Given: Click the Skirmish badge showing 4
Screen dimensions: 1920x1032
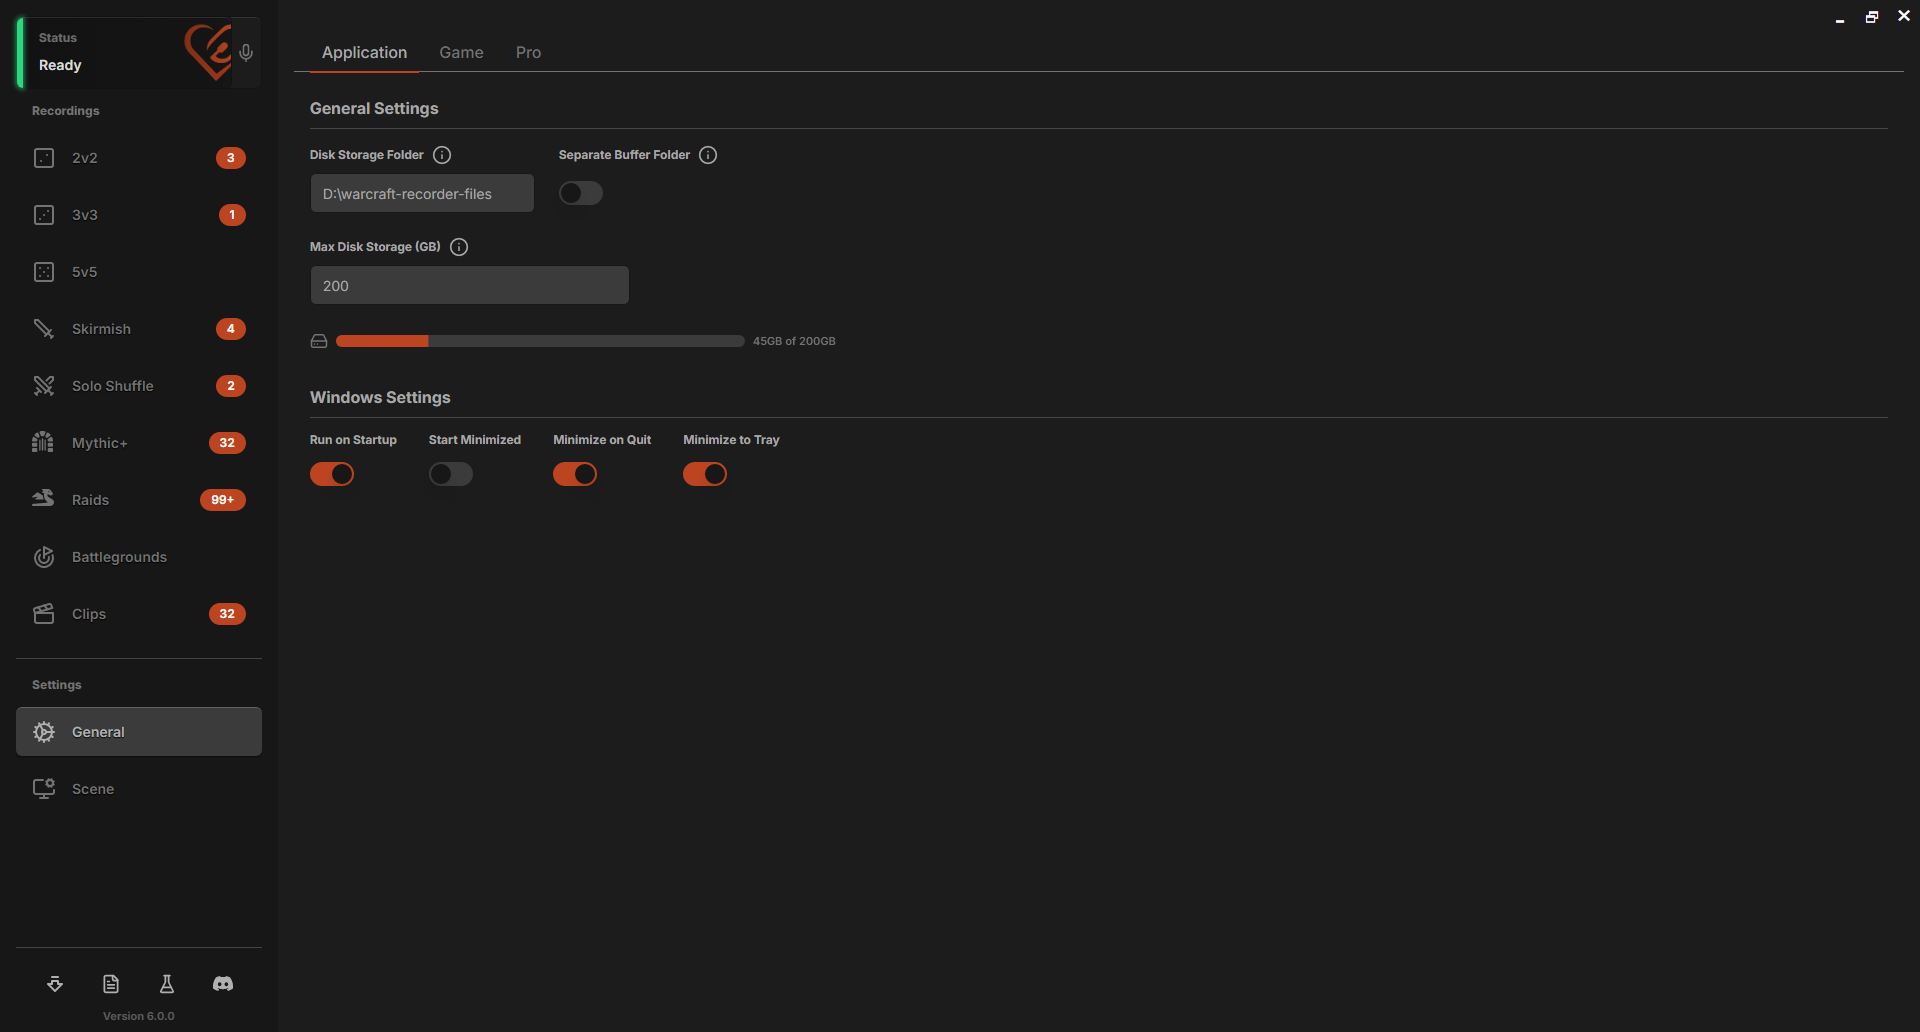Looking at the screenshot, I should pyautogui.click(x=231, y=329).
